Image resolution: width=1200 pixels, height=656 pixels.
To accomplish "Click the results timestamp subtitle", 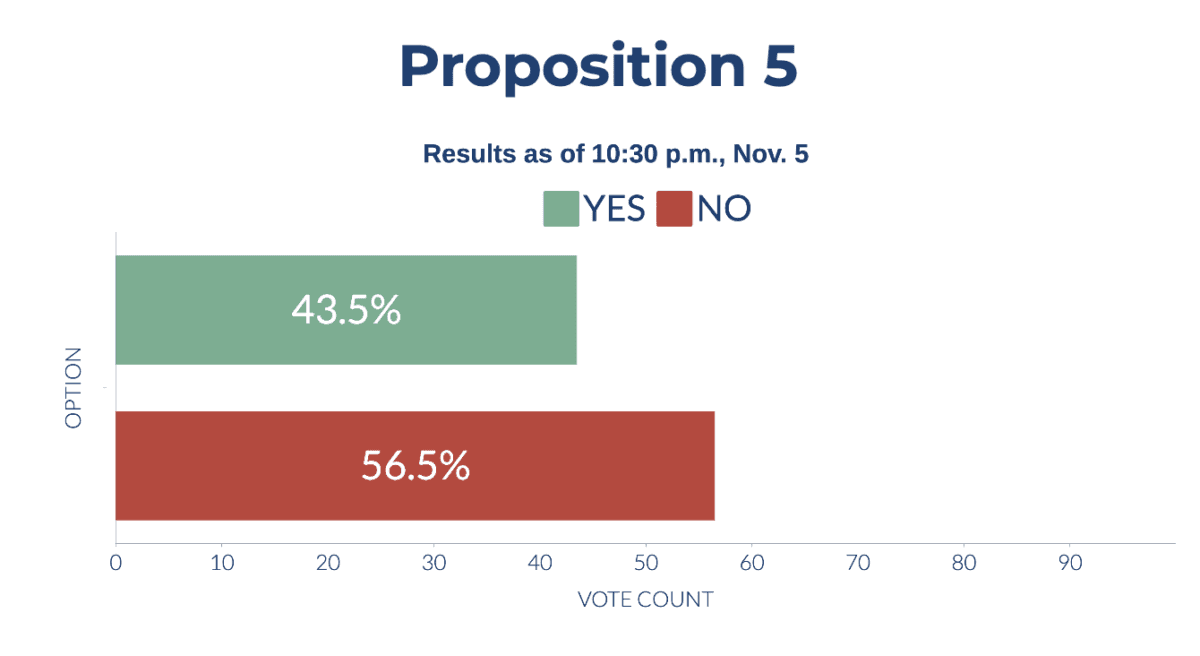I will (615, 154).
